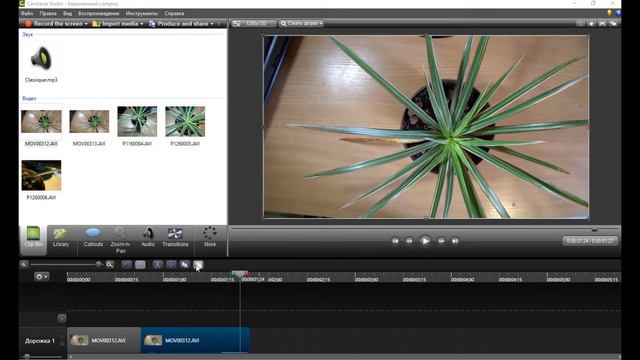The width and height of the screenshot is (640, 360).
Task: Click the track height slider near Дорожка 1
Action: (x=27, y=356)
